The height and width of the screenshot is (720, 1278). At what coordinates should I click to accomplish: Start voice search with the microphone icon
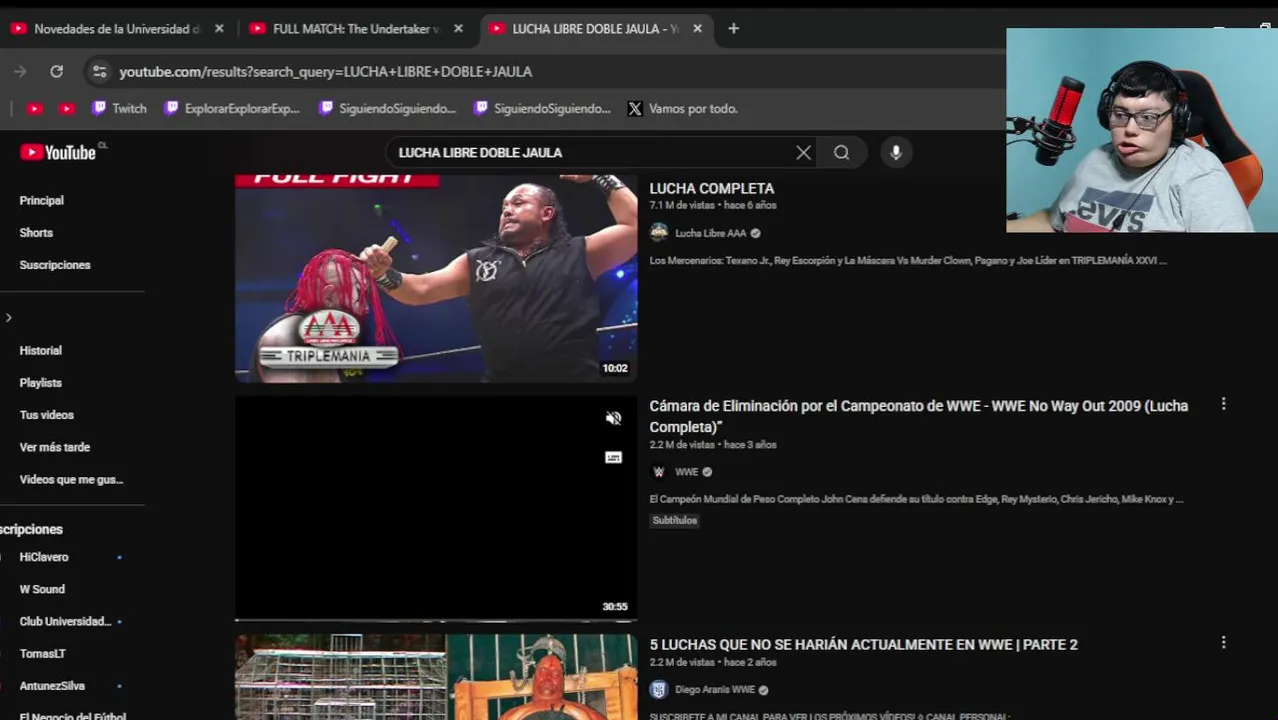(x=896, y=152)
